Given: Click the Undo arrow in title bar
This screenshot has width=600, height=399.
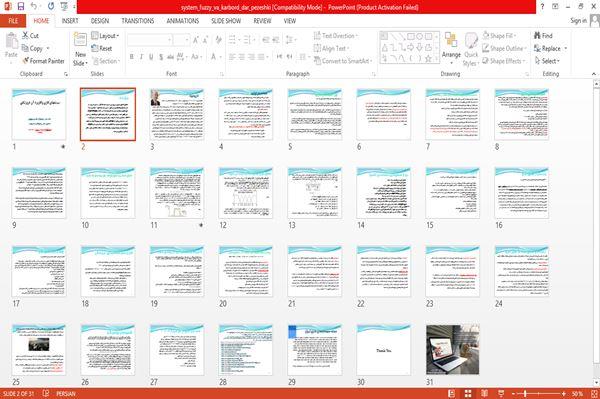Looking at the screenshot, I should pos(34,6).
